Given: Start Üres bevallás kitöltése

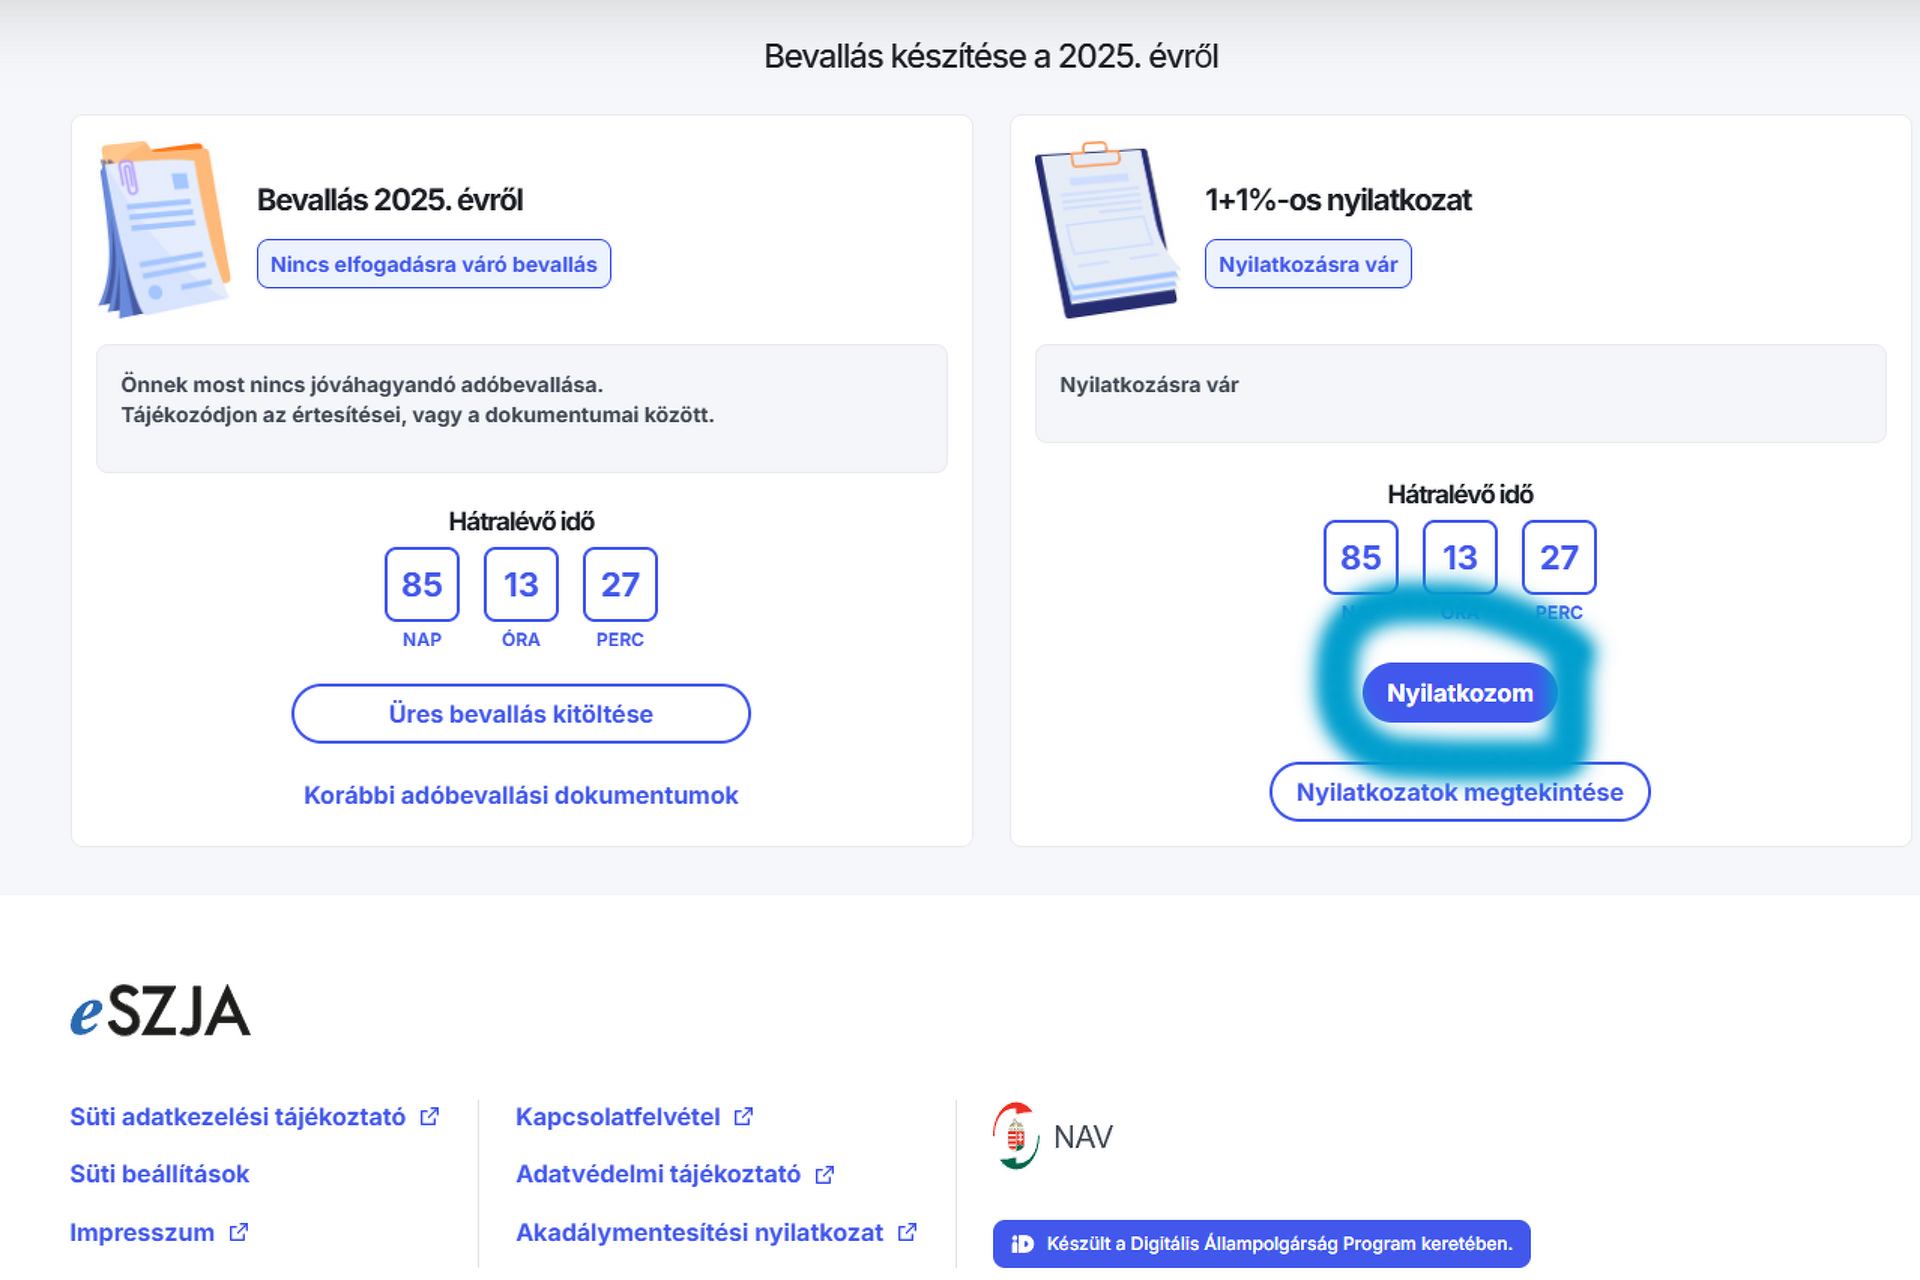Looking at the screenshot, I should pyautogui.click(x=520, y=714).
